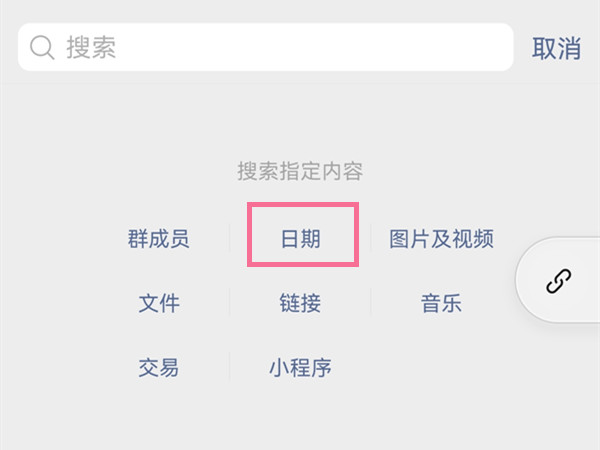Select the 链接 category
The width and height of the screenshot is (600, 450).
coord(301,303)
